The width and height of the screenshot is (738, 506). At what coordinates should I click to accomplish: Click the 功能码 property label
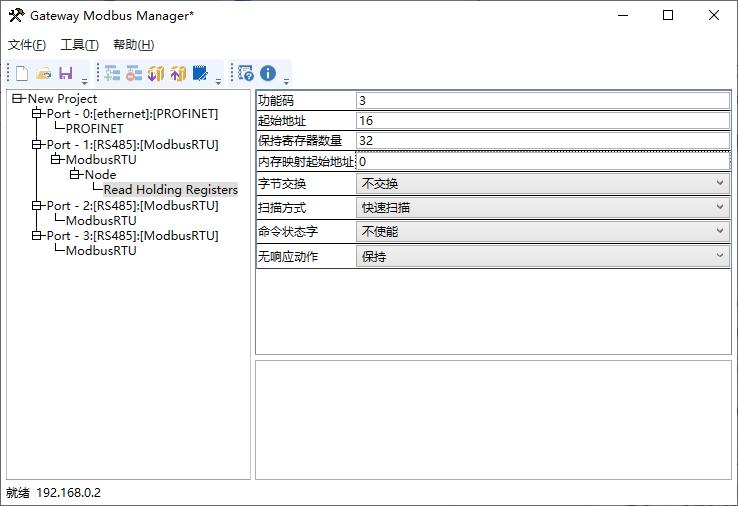(276, 100)
